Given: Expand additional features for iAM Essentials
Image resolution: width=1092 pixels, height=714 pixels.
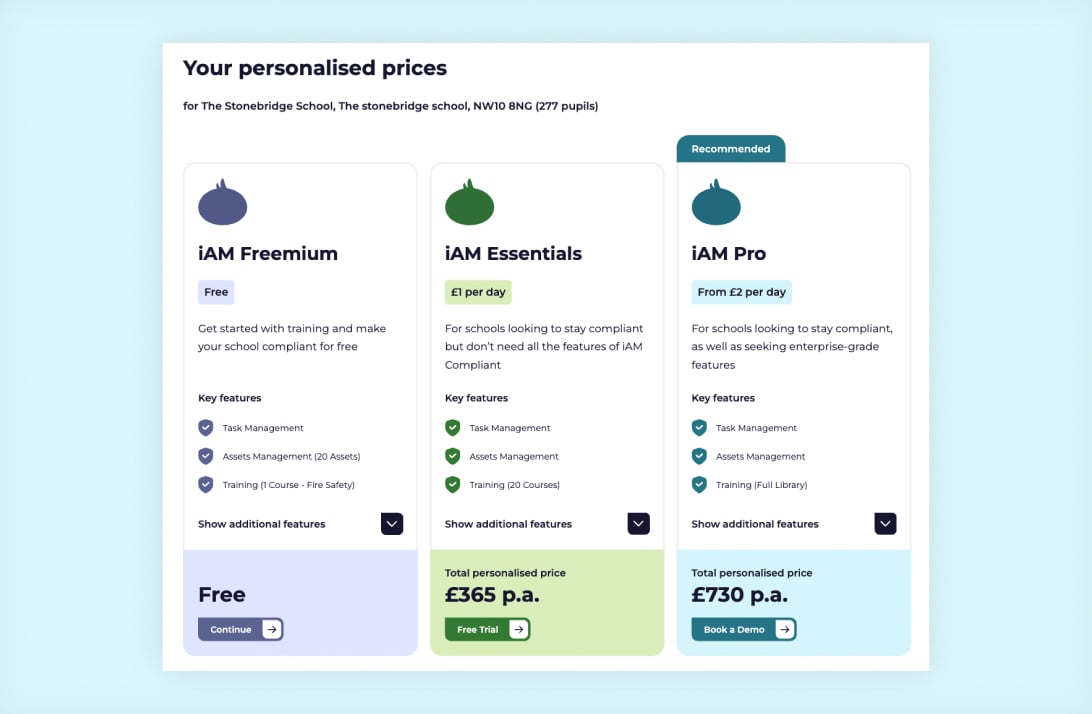Looking at the screenshot, I should [638, 523].
